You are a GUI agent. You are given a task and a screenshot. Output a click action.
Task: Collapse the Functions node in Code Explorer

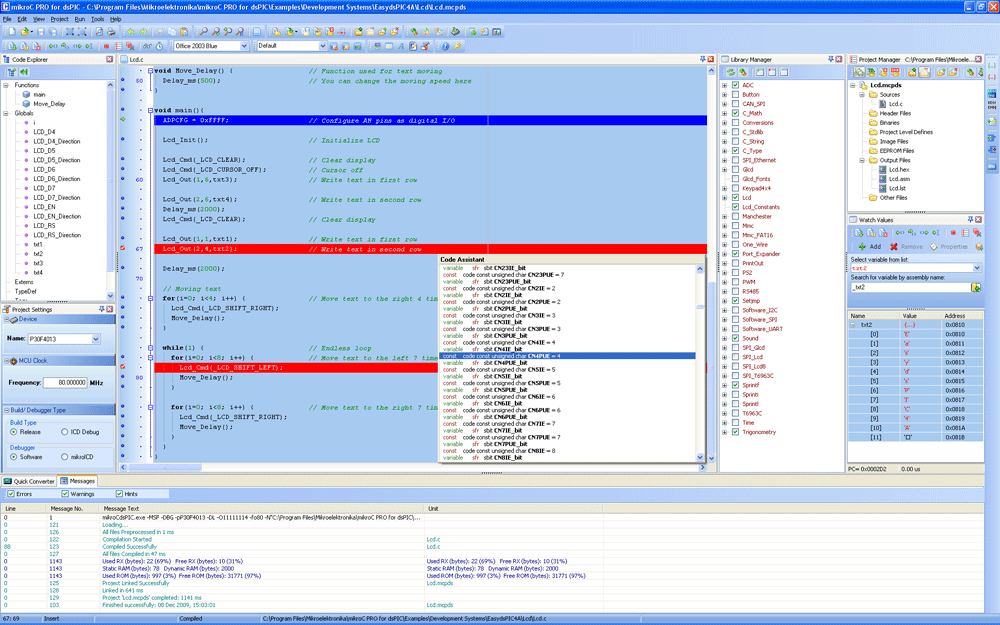6,85
